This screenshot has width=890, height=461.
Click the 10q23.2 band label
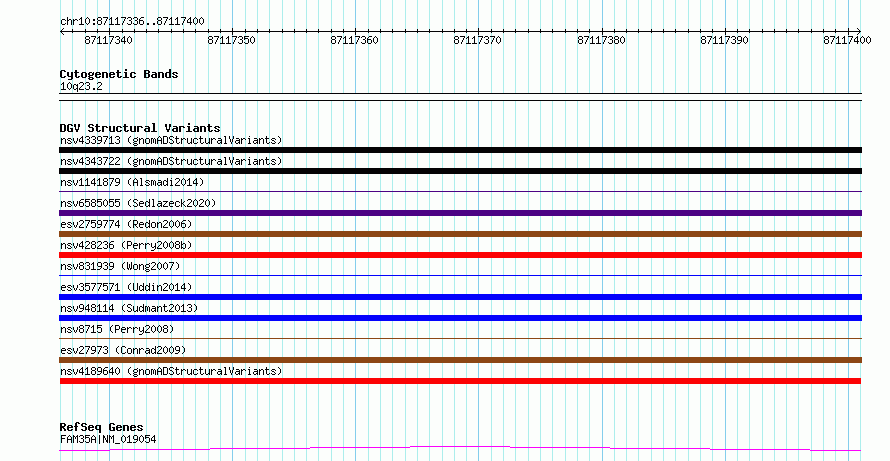coord(81,86)
